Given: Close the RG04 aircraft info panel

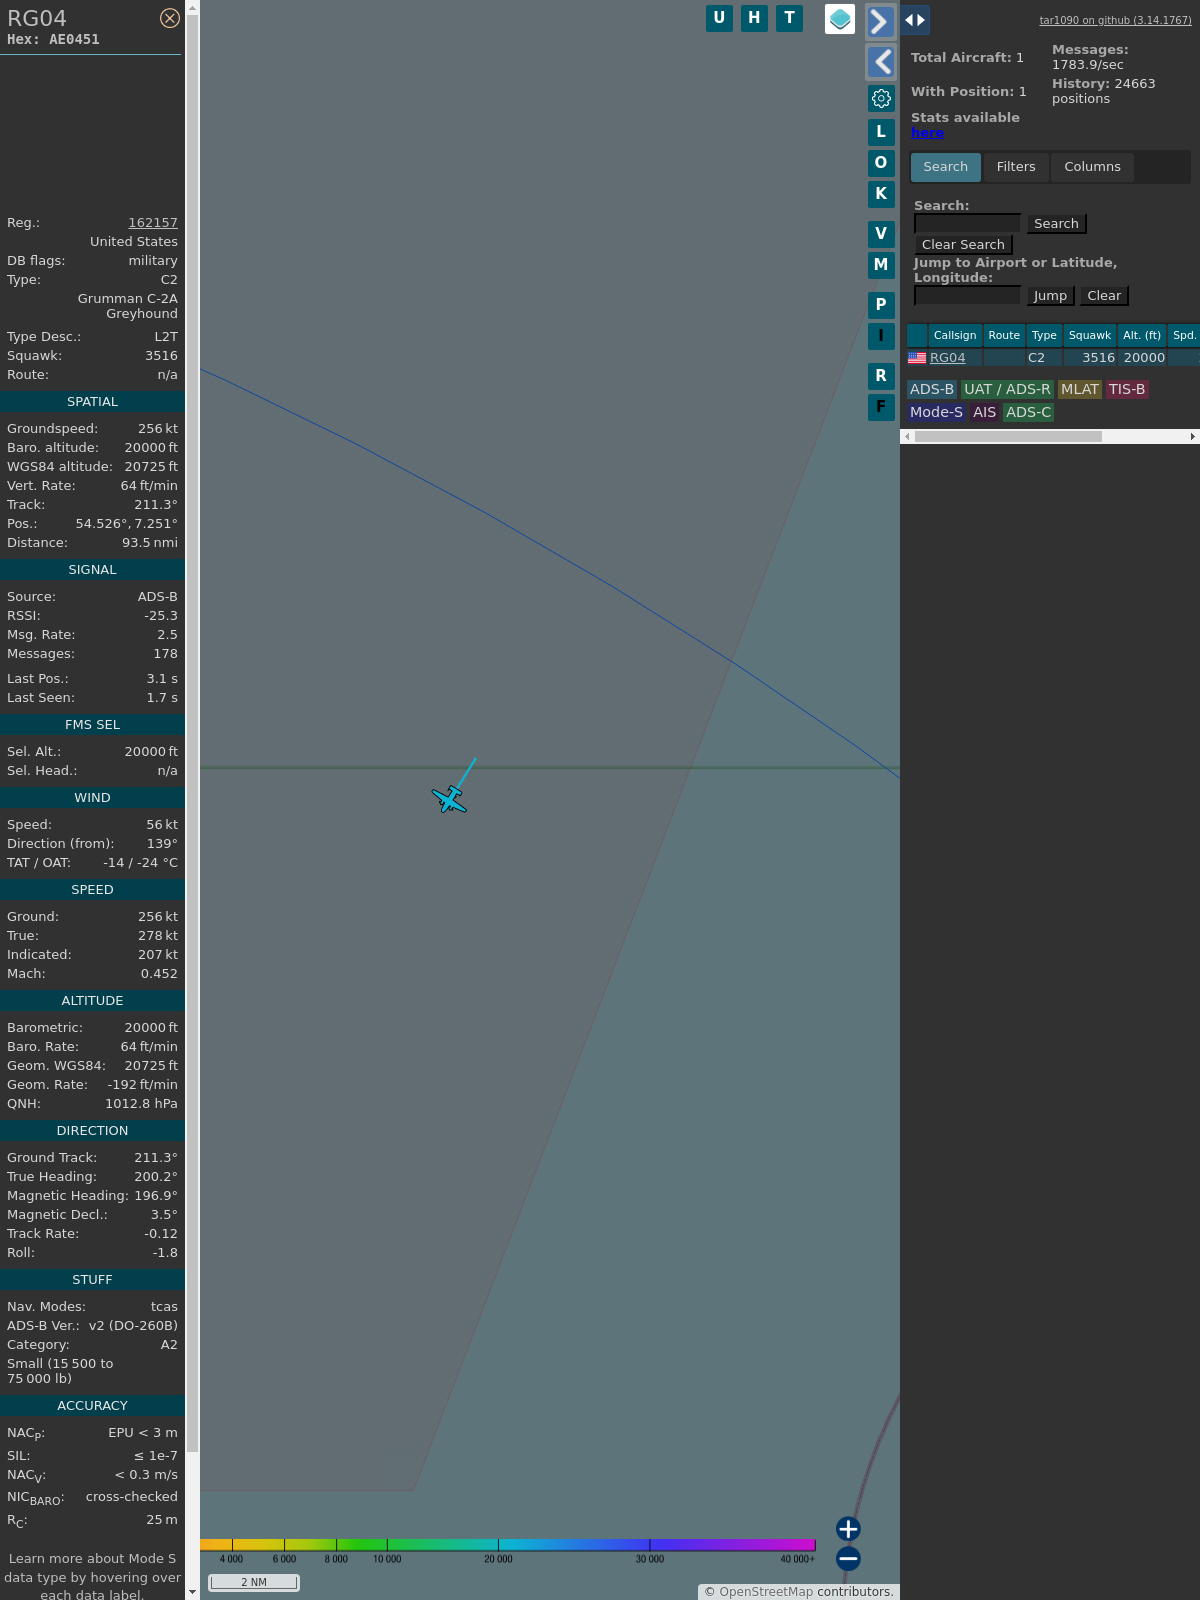Looking at the screenshot, I should coord(170,18).
